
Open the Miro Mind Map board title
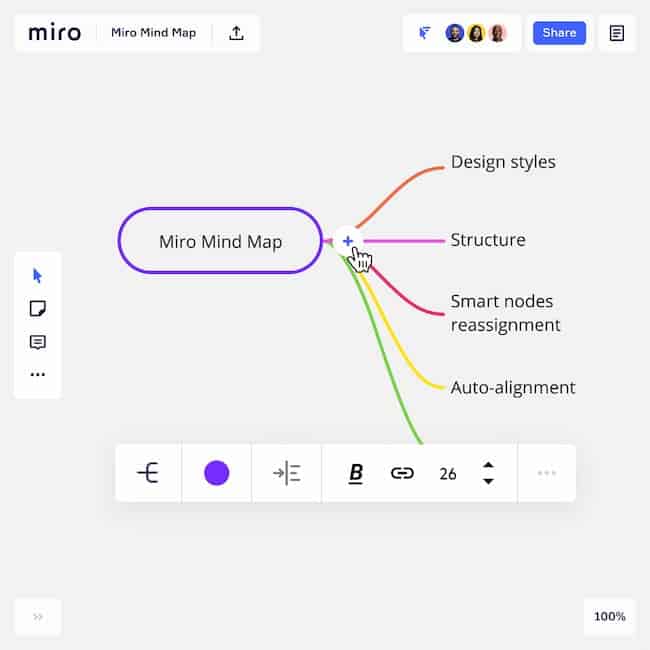tap(153, 33)
